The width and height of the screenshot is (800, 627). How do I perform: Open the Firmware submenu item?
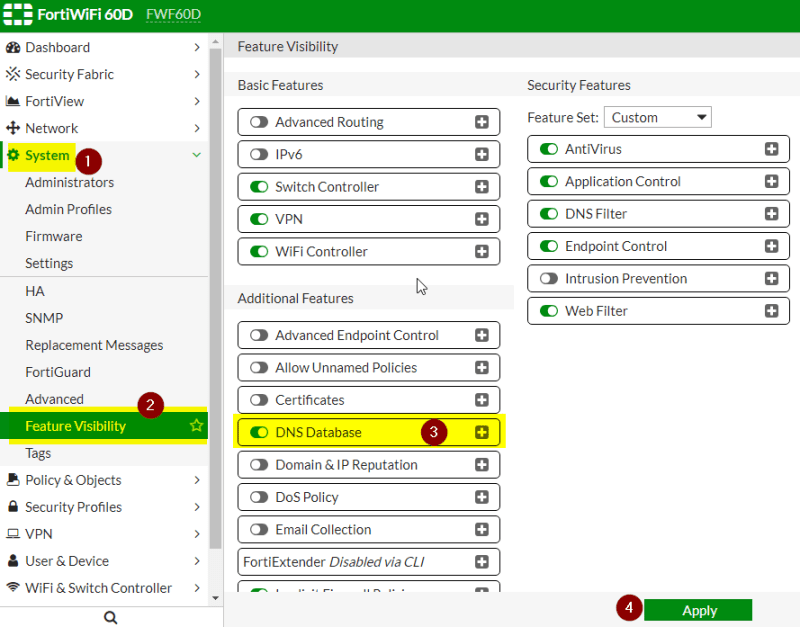point(54,236)
